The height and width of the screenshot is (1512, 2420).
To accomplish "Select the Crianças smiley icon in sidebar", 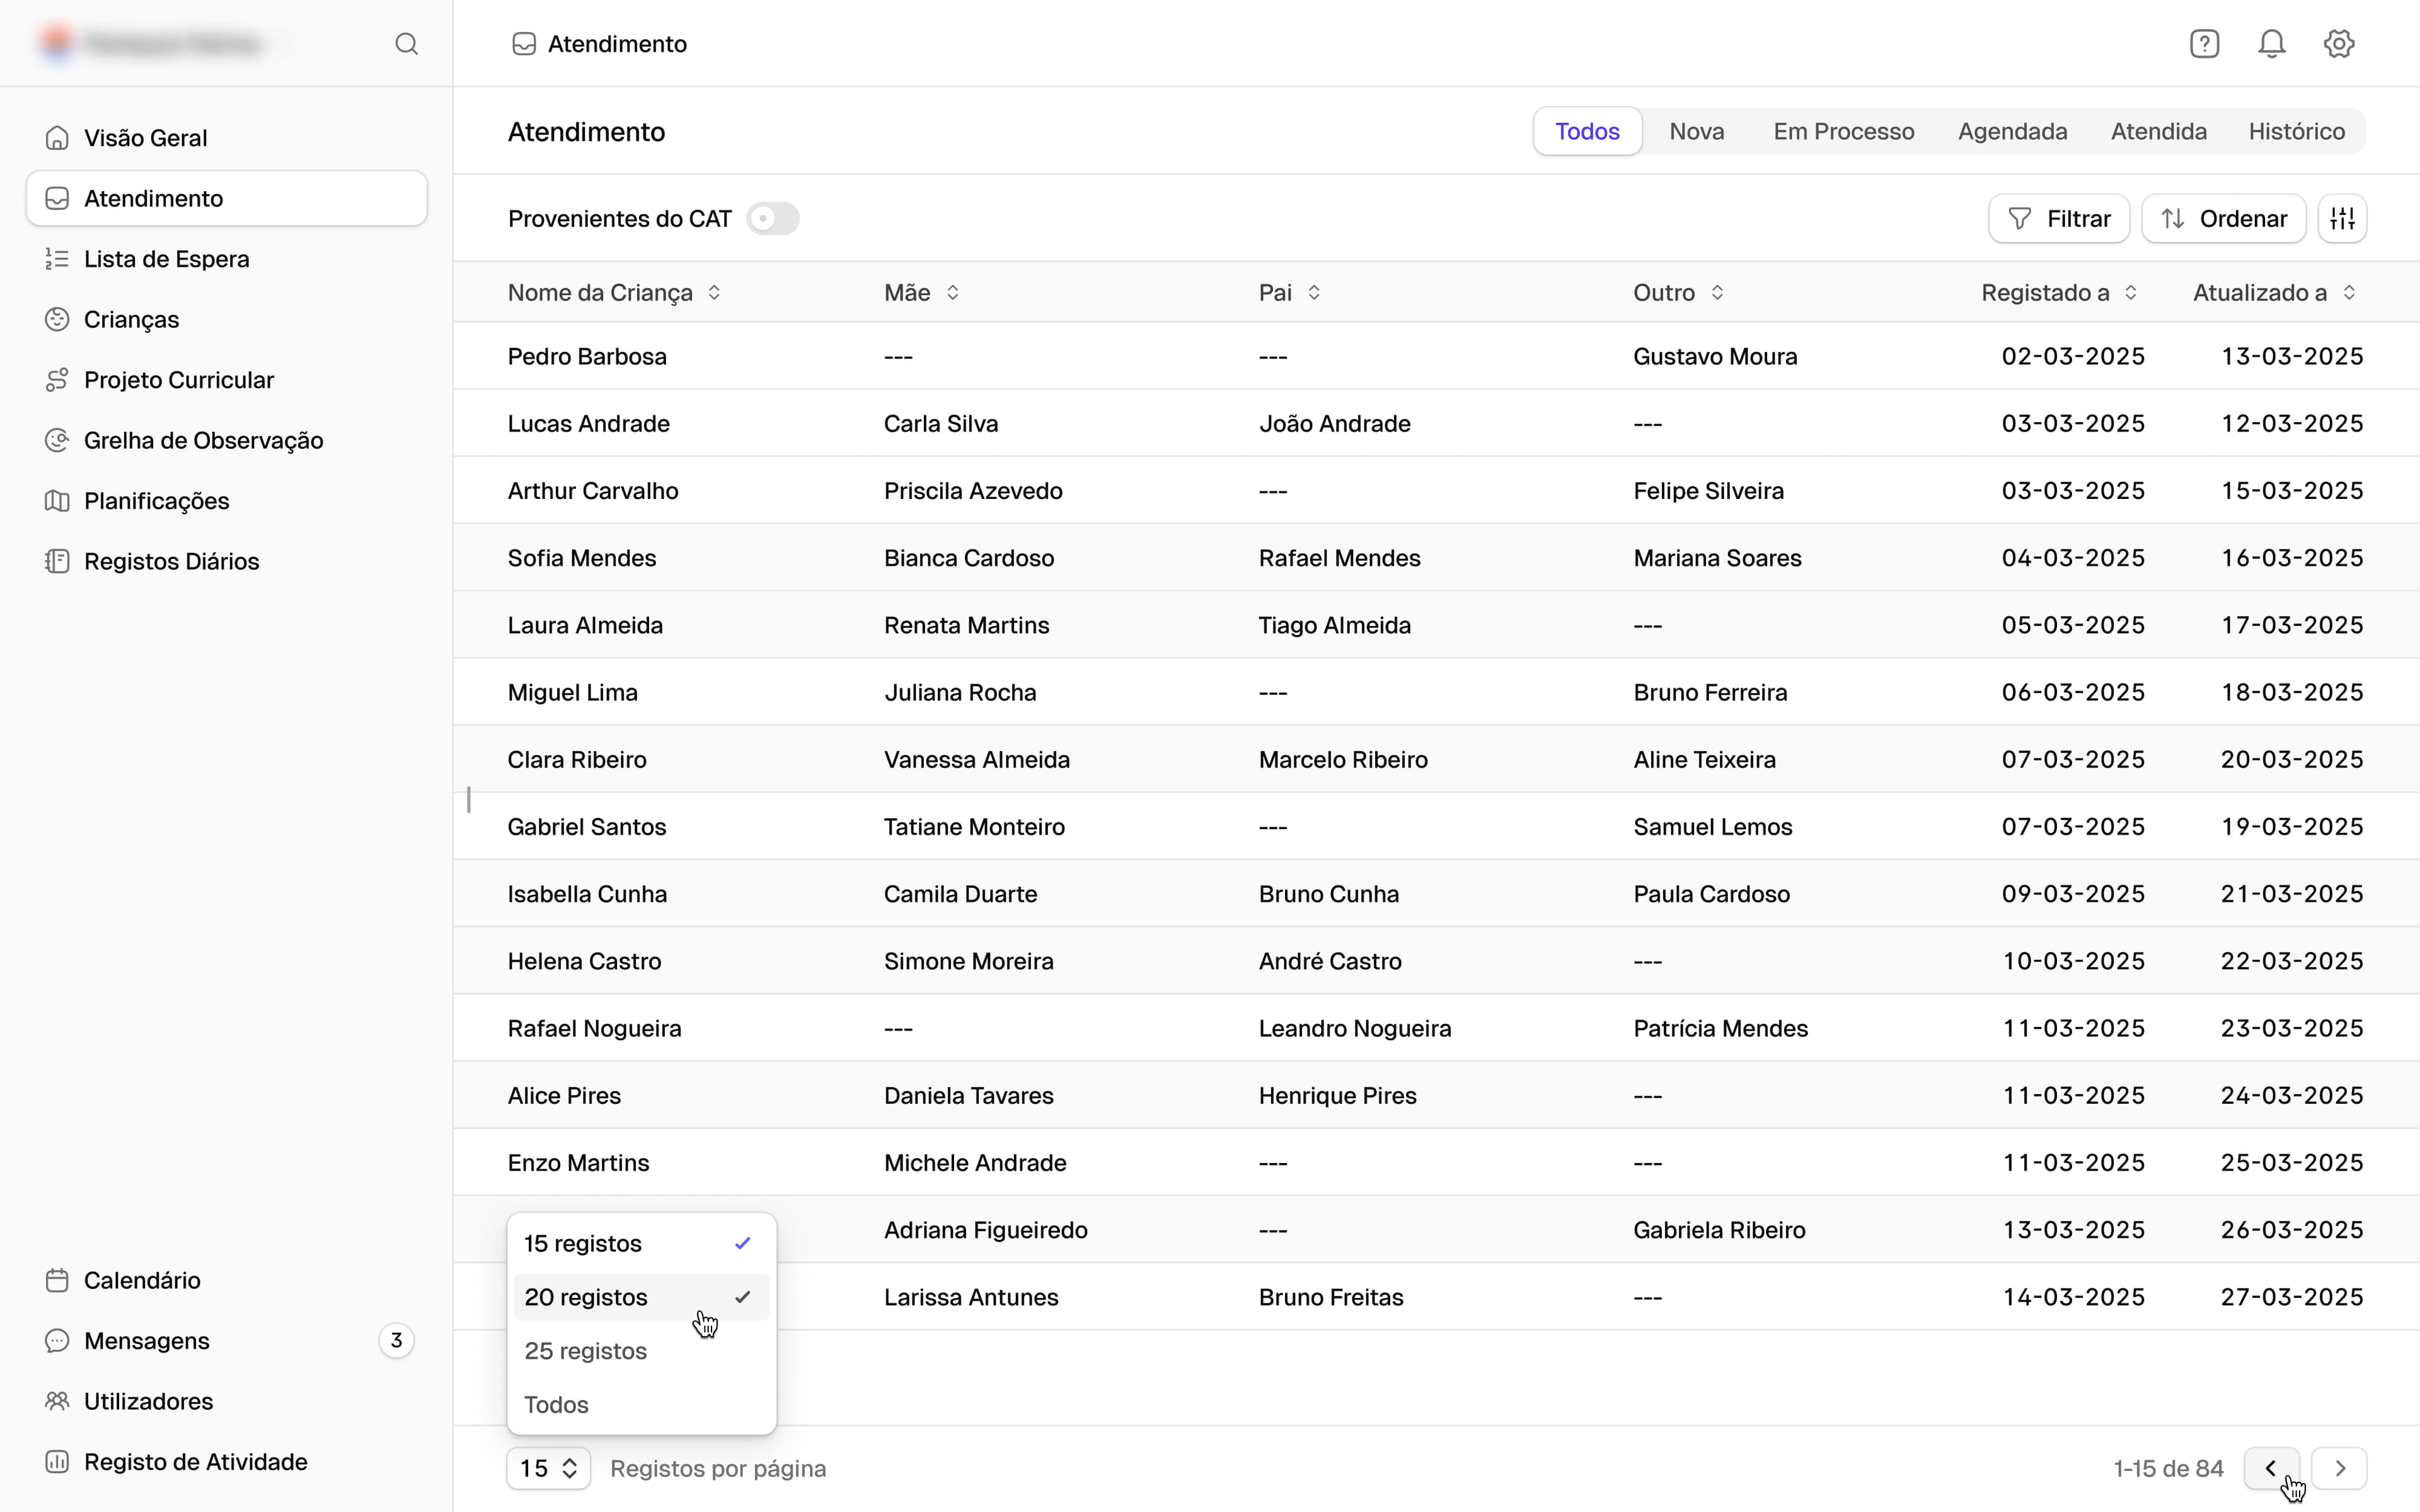I will pyautogui.click(x=57, y=319).
